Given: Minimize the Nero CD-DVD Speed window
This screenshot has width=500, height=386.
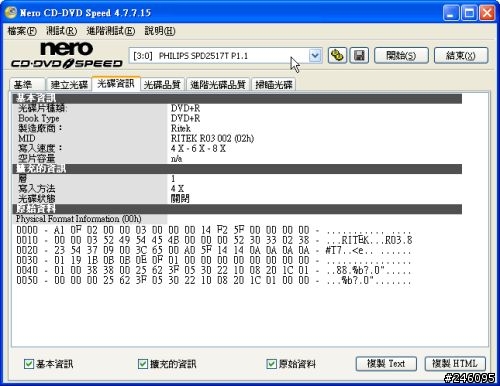Looking at the screenshot, I should [x=451, y=13].
